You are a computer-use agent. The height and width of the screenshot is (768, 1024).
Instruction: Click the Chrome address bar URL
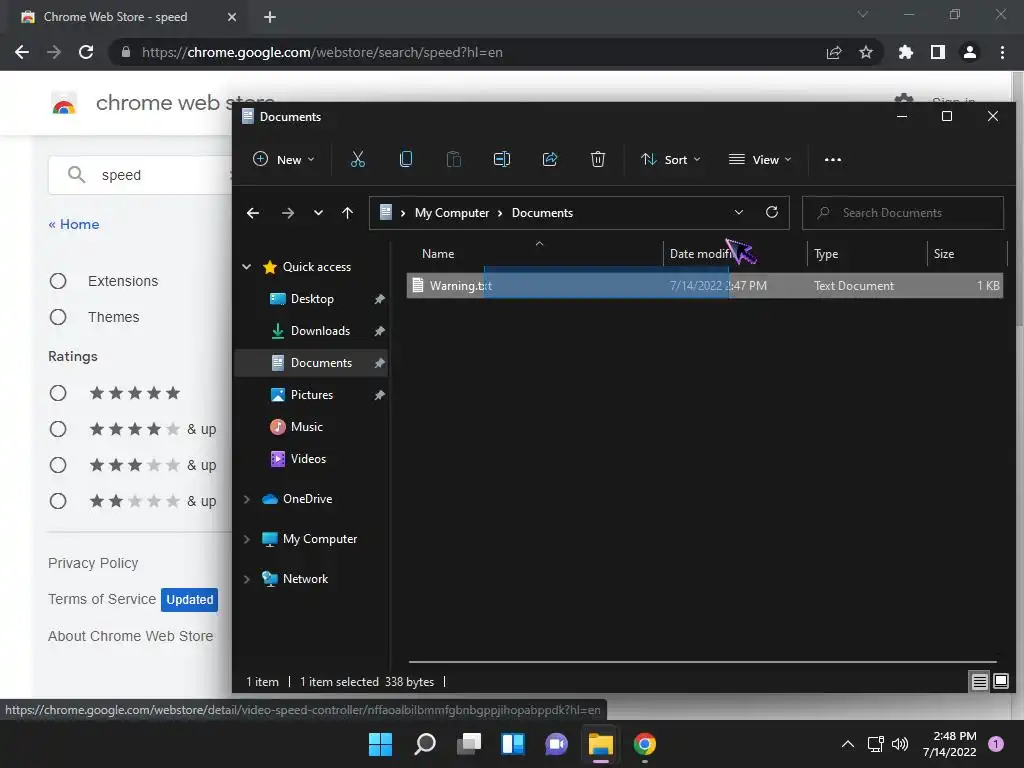click(x=322, y=52)
